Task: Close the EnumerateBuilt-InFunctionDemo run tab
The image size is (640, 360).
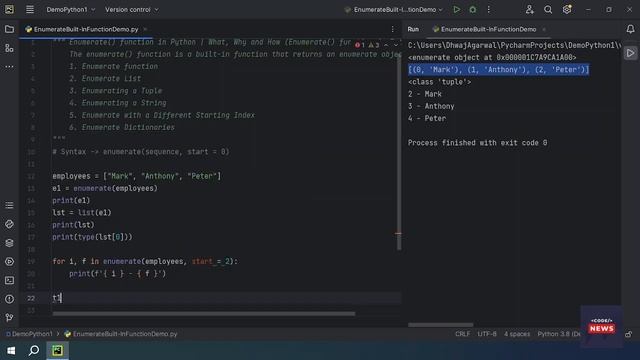Action: click(544, 29)
